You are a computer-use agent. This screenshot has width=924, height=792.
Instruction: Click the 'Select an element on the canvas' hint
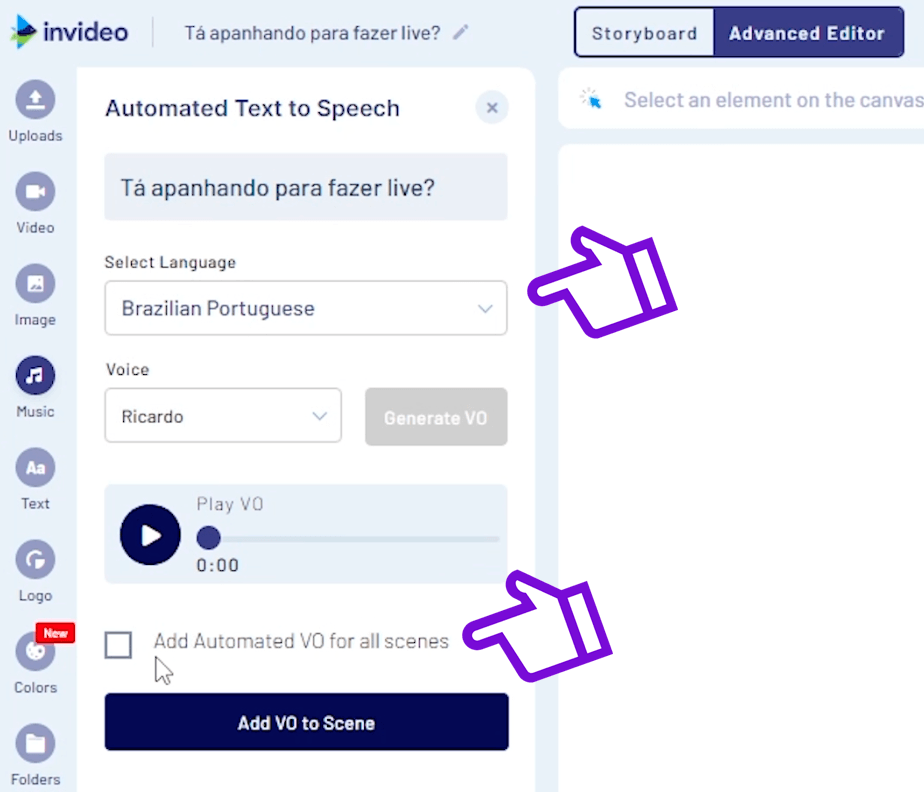773,100
